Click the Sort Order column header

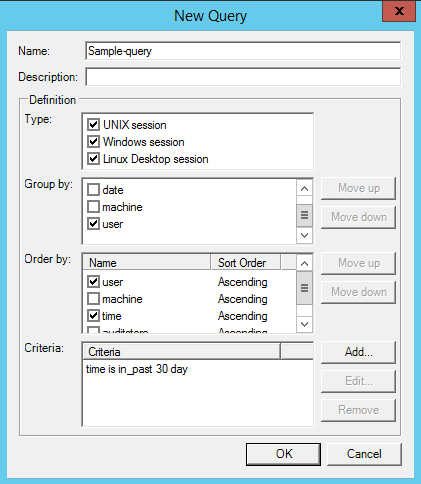point(246,263)
